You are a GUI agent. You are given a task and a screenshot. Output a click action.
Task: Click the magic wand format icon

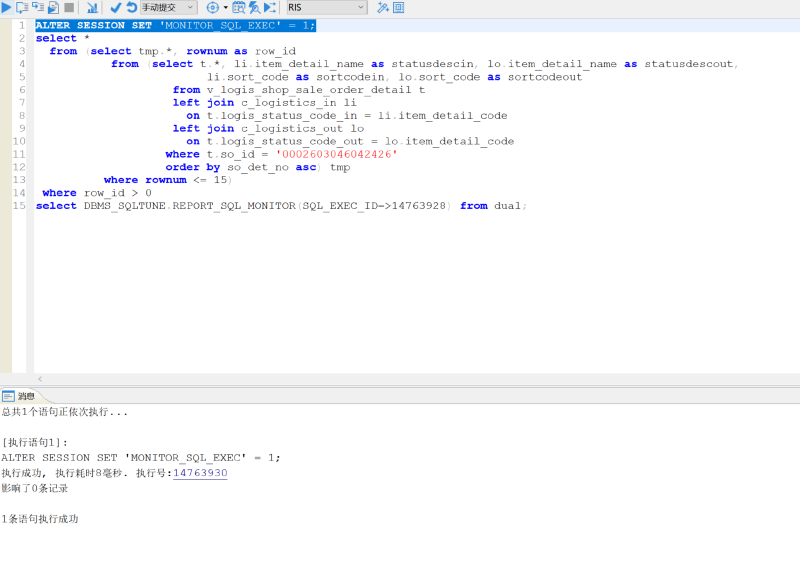[x=383, y=8]
